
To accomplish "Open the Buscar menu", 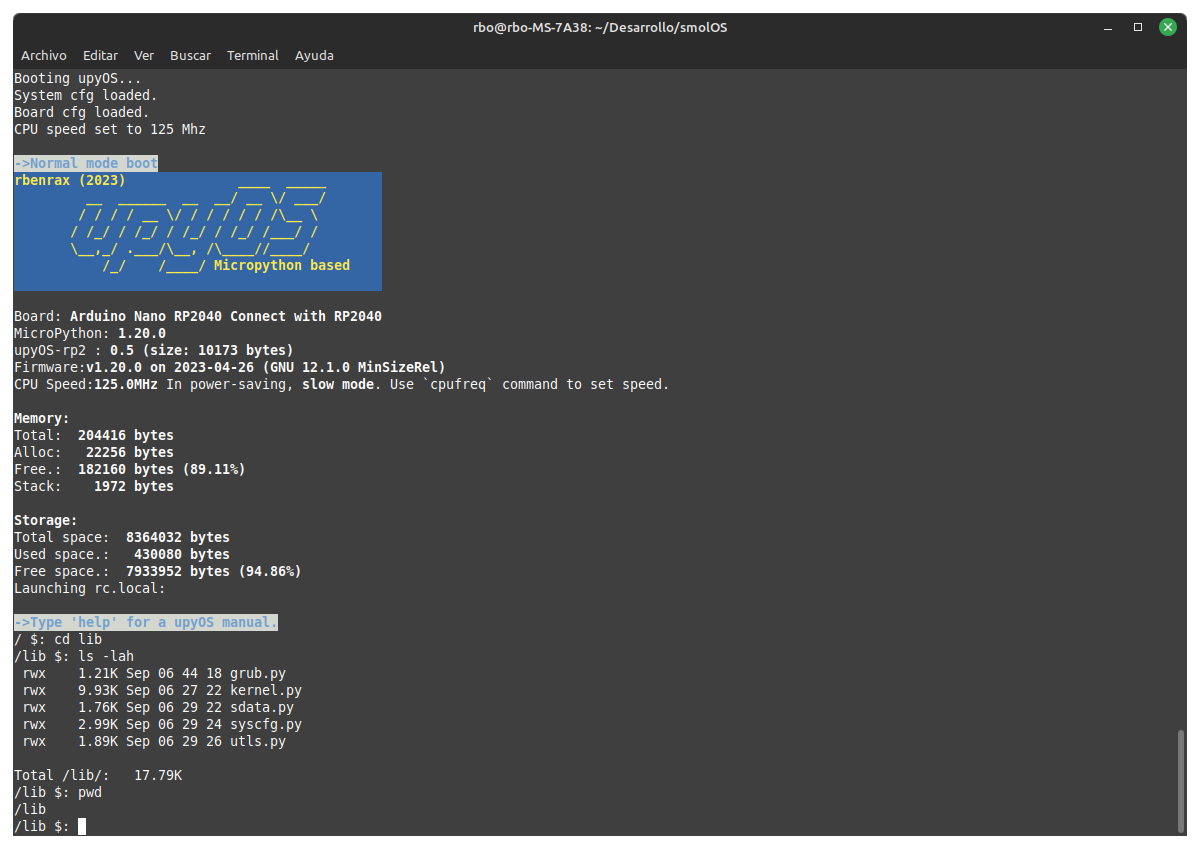I will click(x=190, y=55).
